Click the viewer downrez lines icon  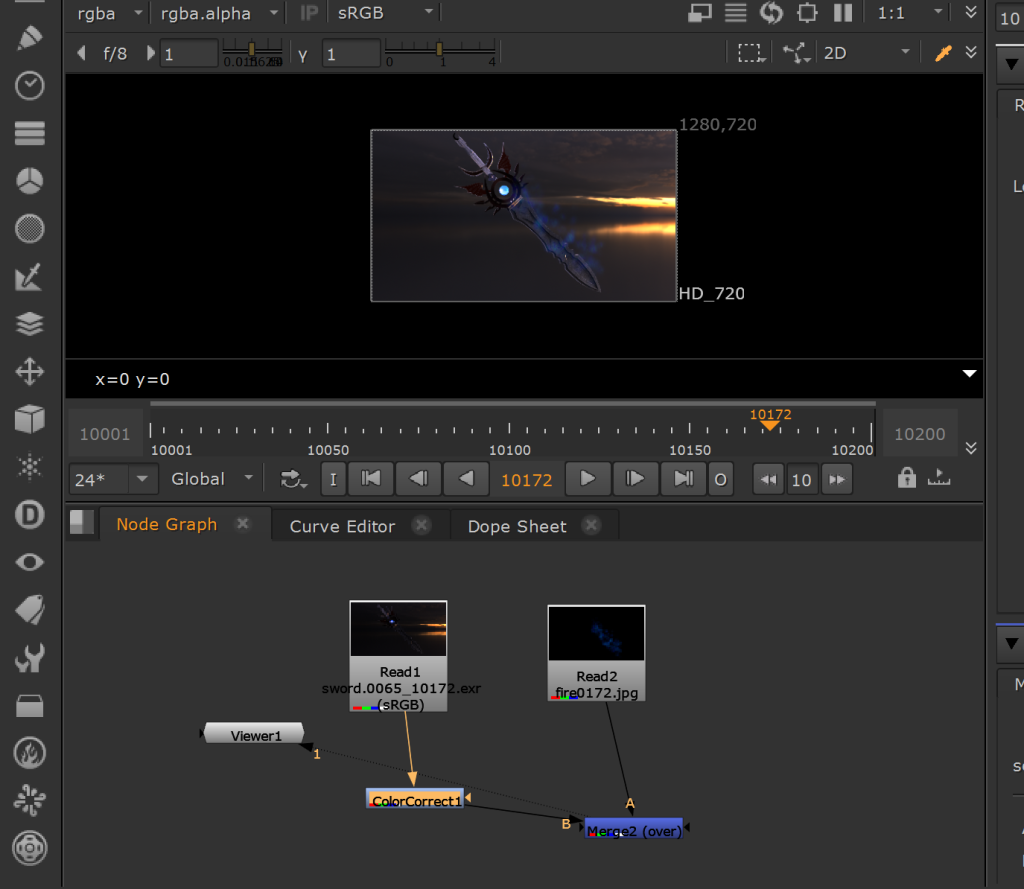coord(735,12)
